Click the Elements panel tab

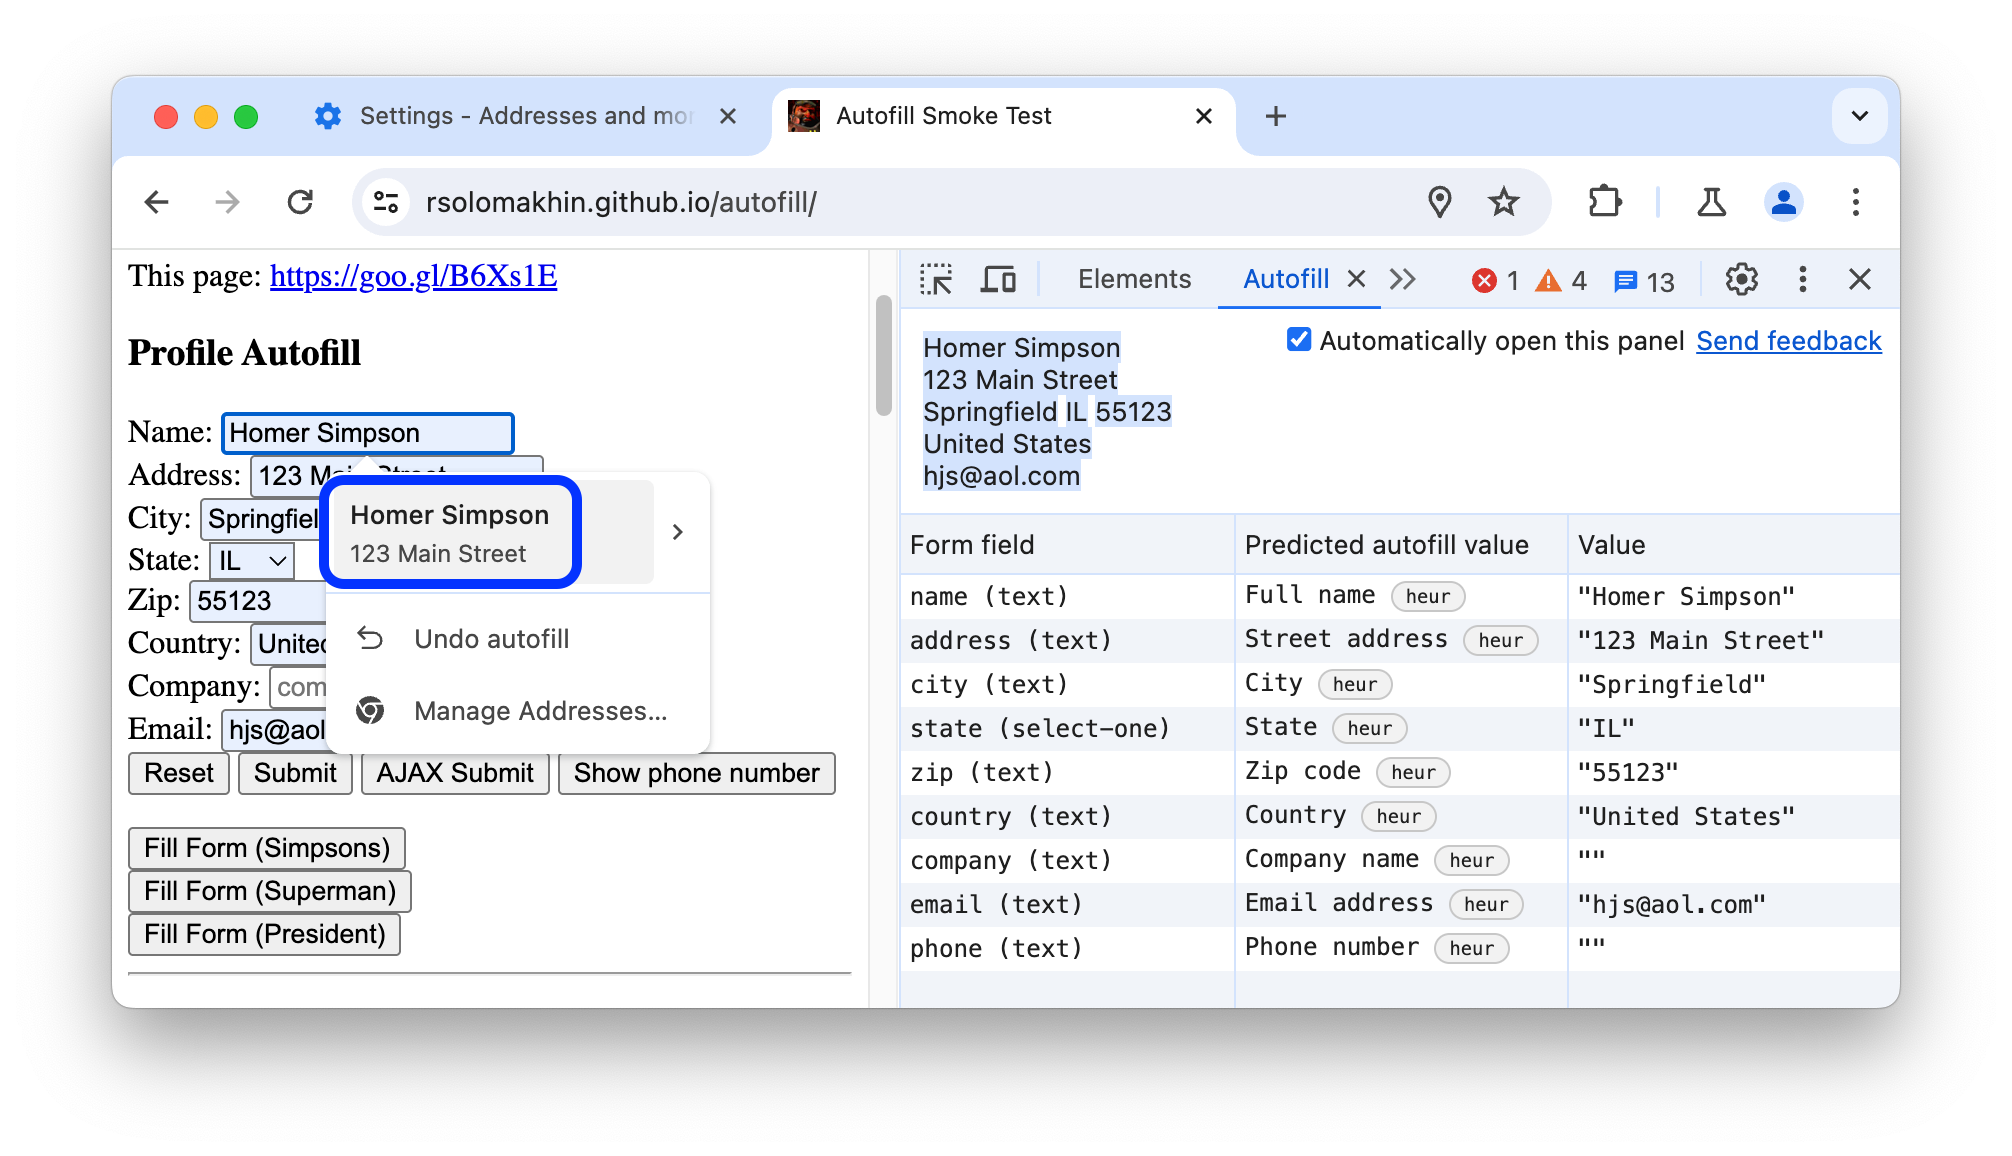coord(1133,278)
